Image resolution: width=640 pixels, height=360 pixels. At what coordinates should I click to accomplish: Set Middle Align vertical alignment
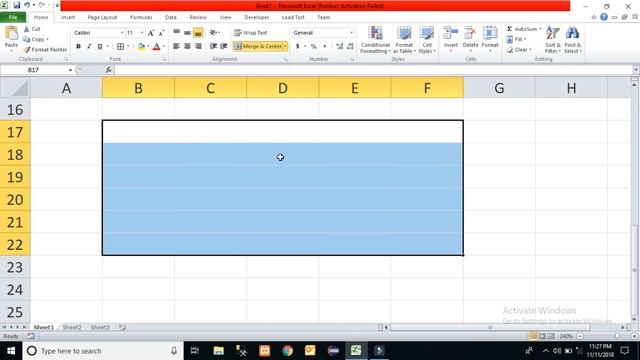[x=187, y=33]
